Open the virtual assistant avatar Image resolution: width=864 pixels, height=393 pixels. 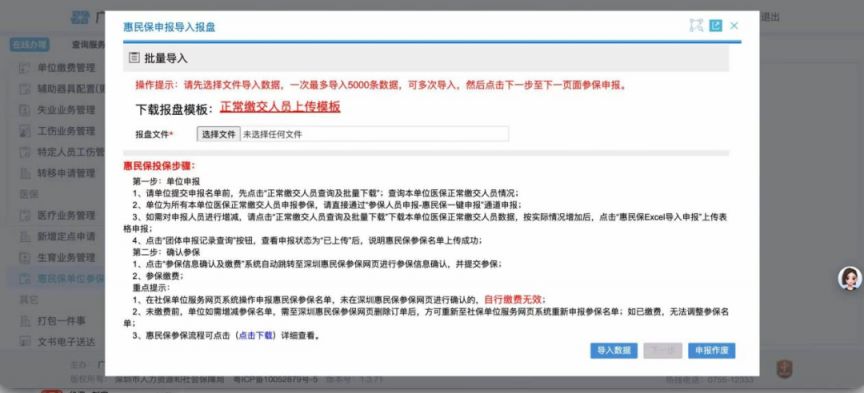click(850, 278)
